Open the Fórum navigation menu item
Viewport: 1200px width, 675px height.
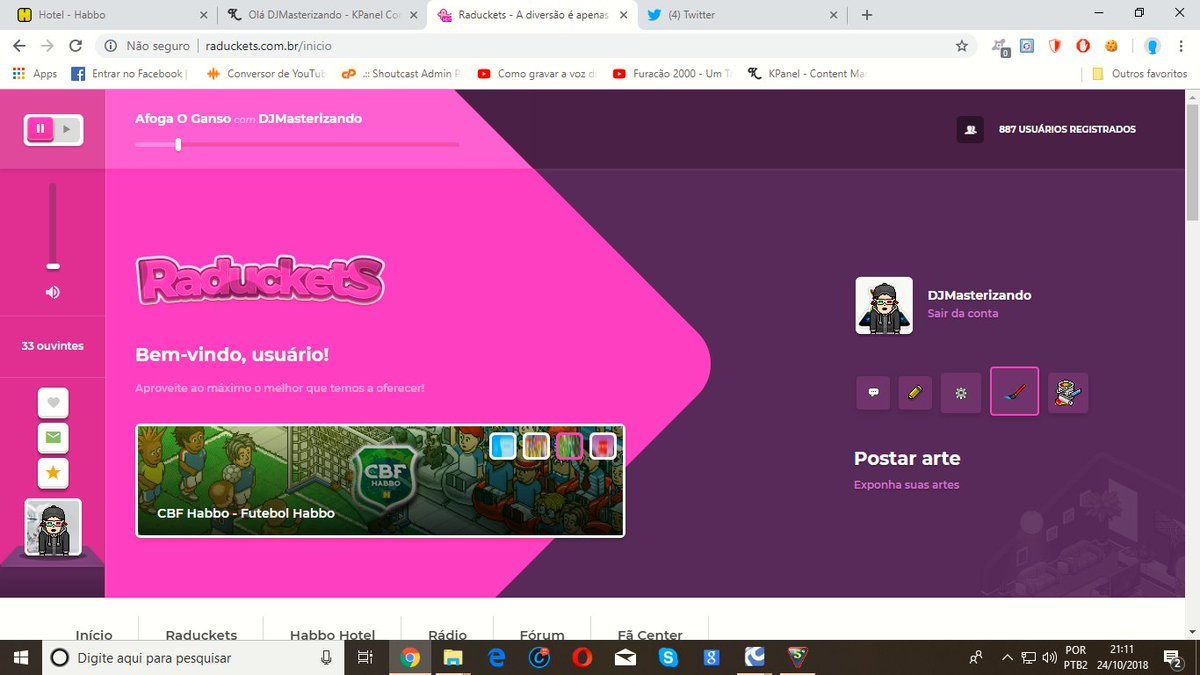pos(542,635)
